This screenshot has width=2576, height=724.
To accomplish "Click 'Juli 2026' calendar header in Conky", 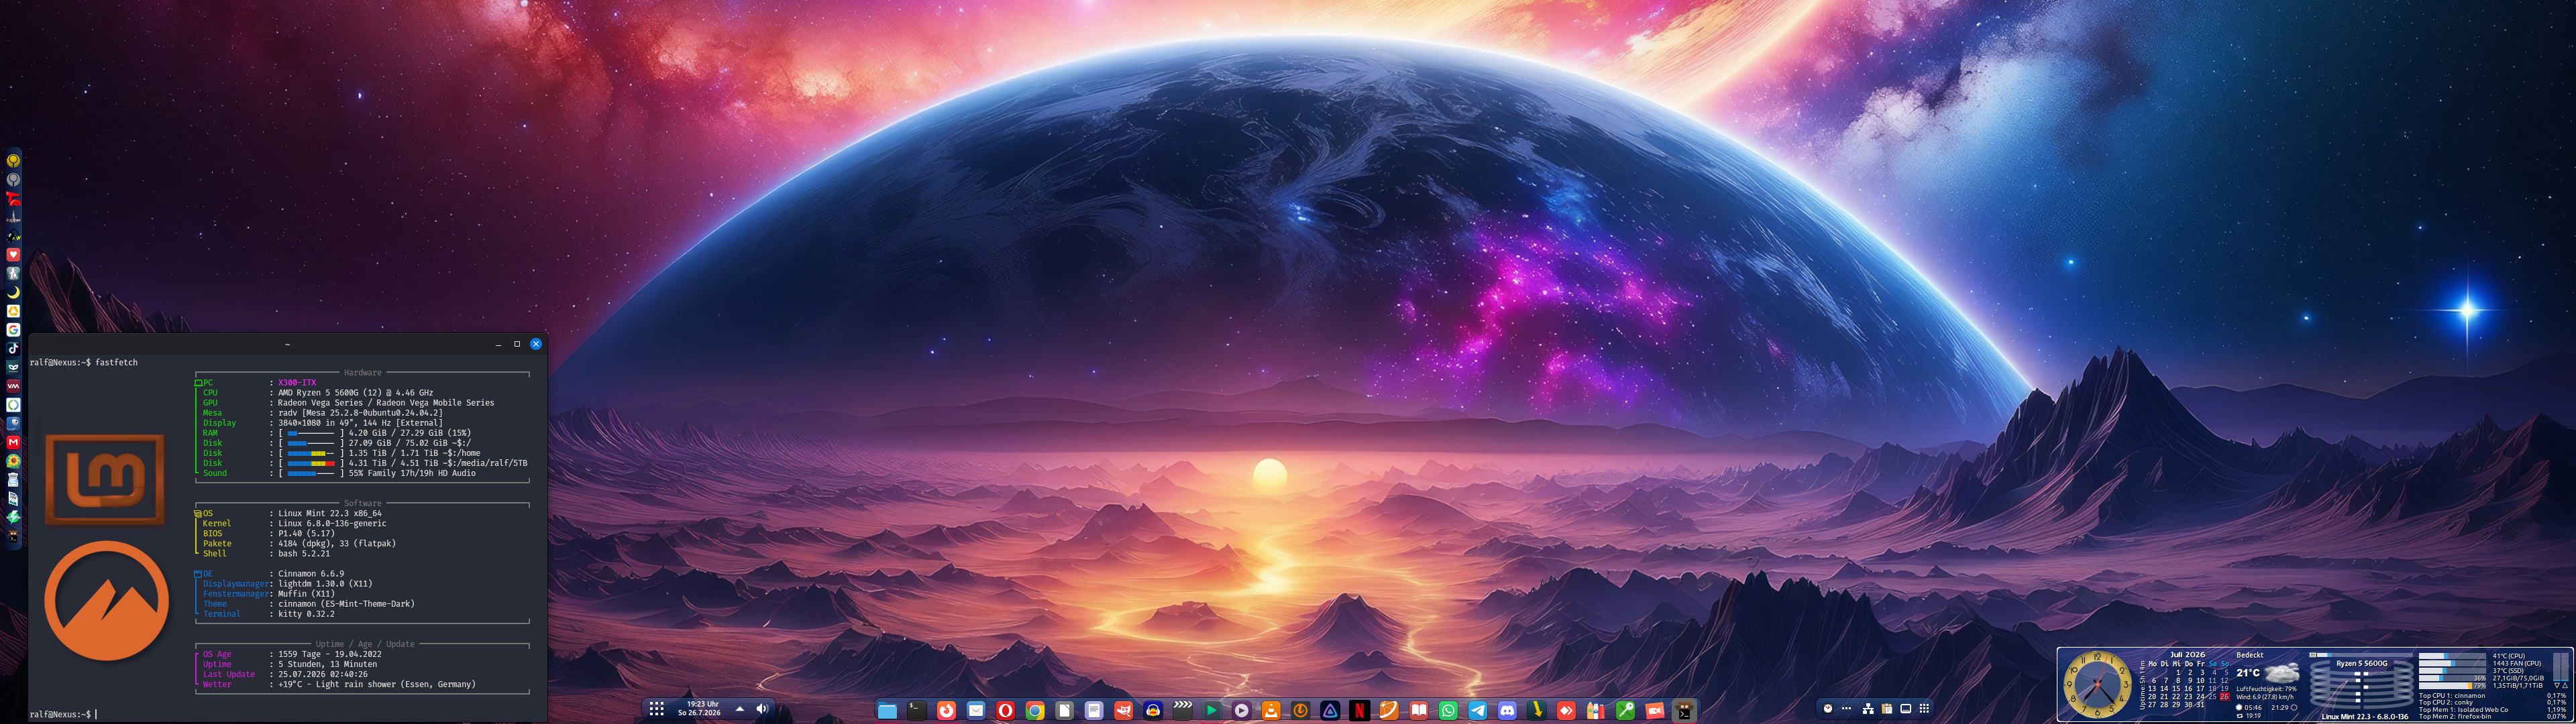I will tap(2188, 655).
